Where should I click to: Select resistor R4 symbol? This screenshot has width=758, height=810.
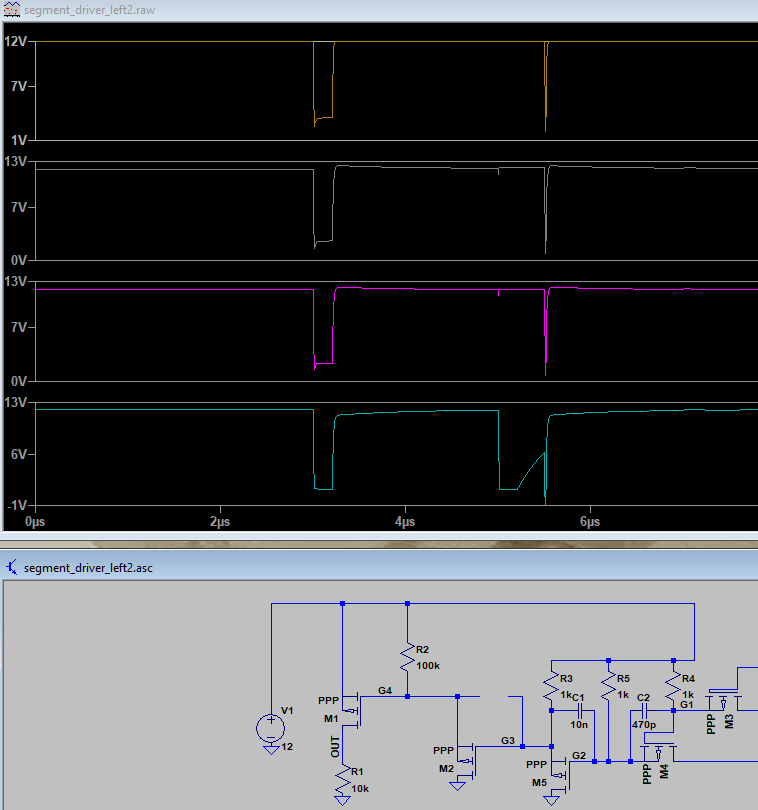(673, 686)
